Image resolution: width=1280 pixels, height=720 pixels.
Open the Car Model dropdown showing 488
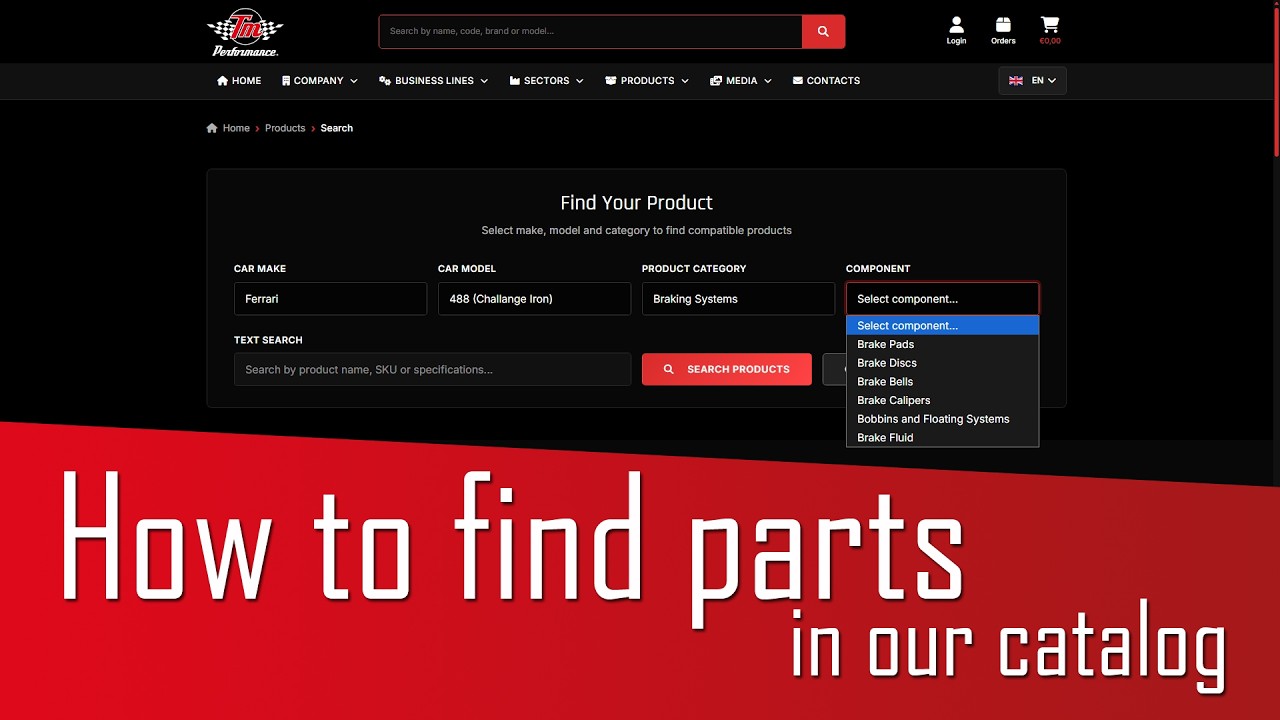point(534,299)
